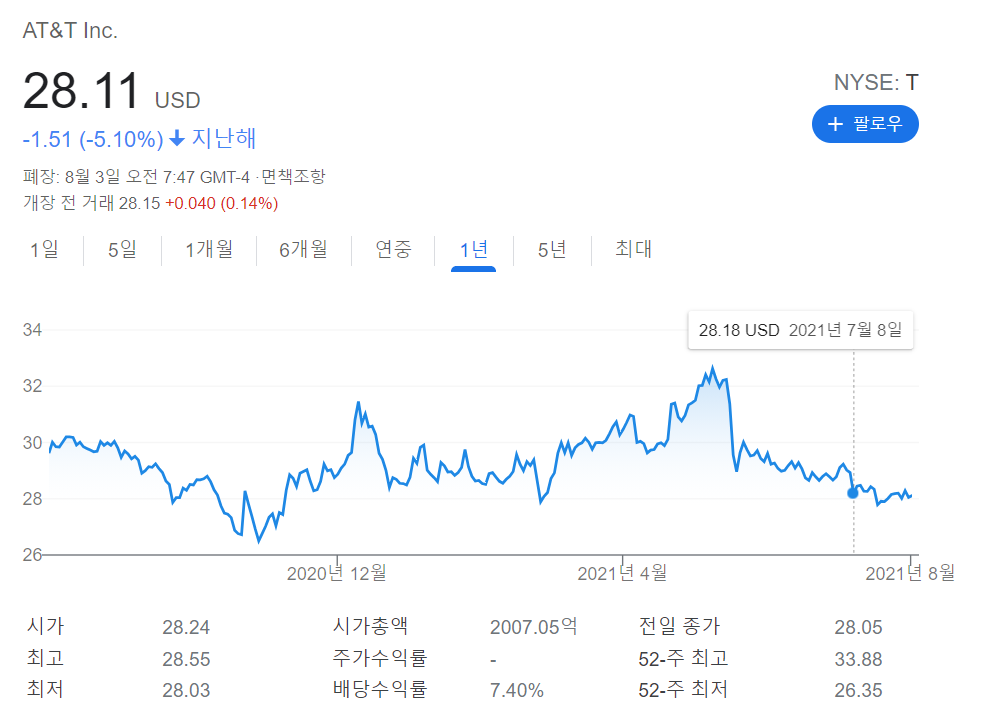Switch to the 1개월 tab

(209, 249)
